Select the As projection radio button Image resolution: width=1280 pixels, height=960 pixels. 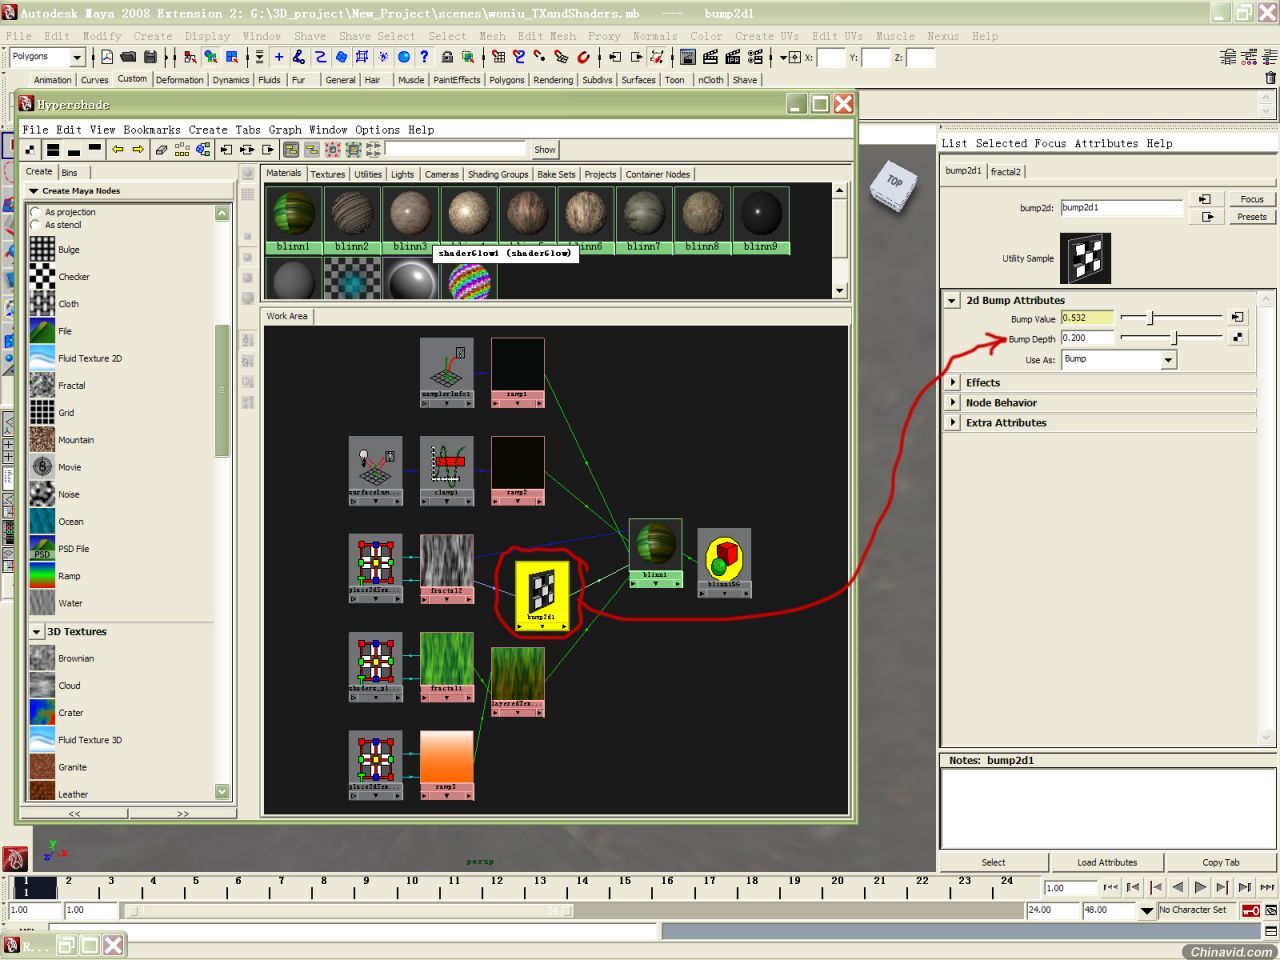click(x=36, y=212)
